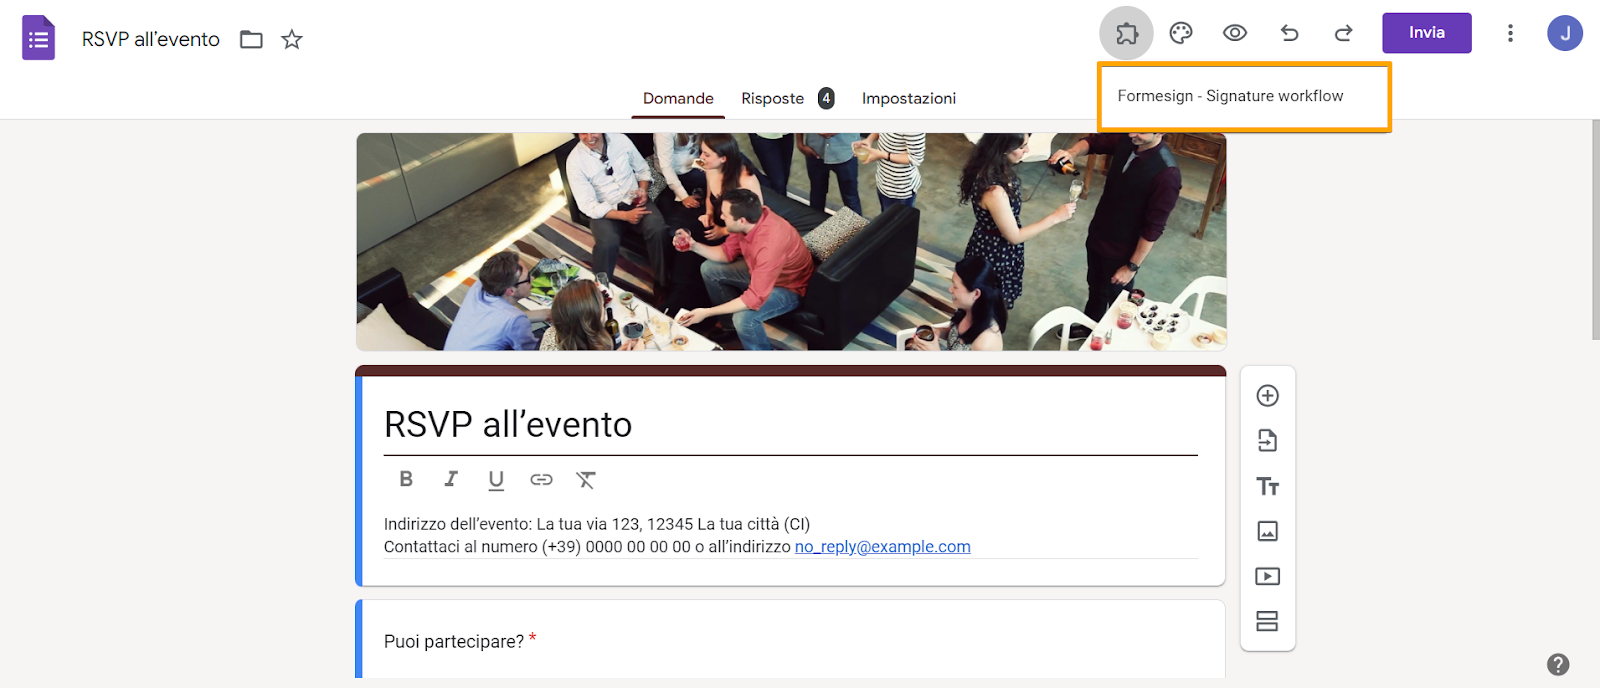Open the add-ons puzzle icon
This screenshot has width=1600, height=688.
tap(1126, 33)
